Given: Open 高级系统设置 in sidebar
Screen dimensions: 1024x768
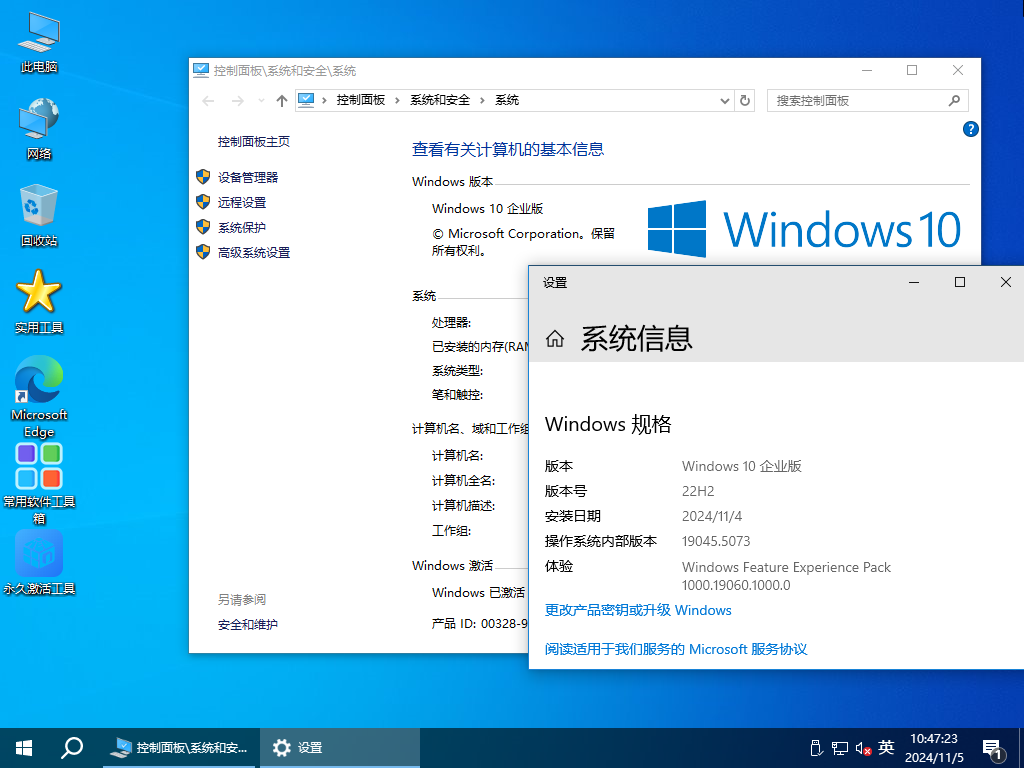Looking at the screenshot, I should point(254,253).
